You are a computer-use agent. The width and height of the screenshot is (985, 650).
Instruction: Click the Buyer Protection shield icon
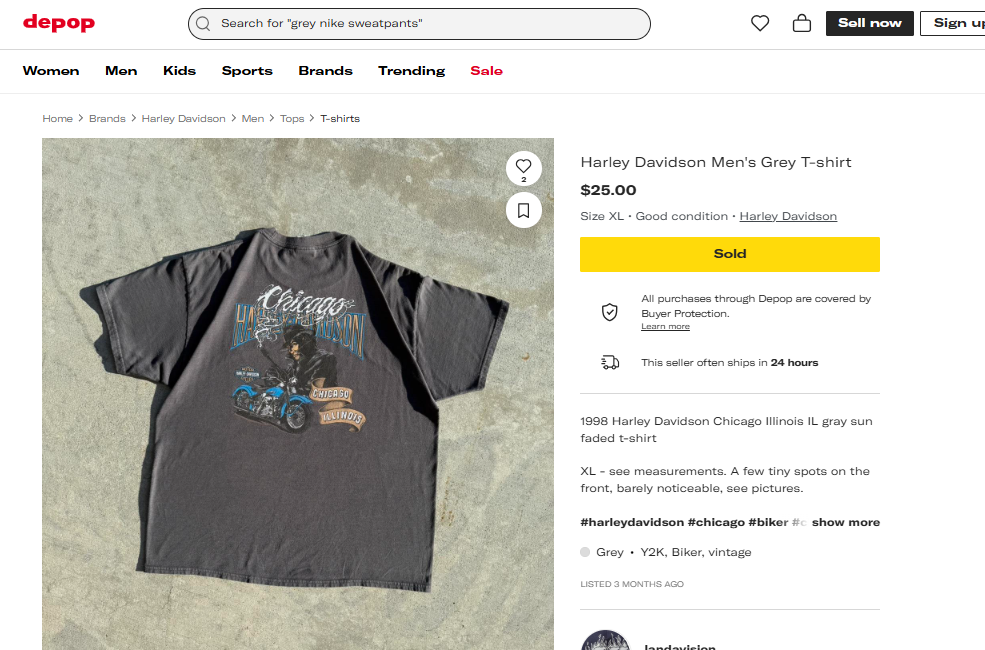[609, 312]
